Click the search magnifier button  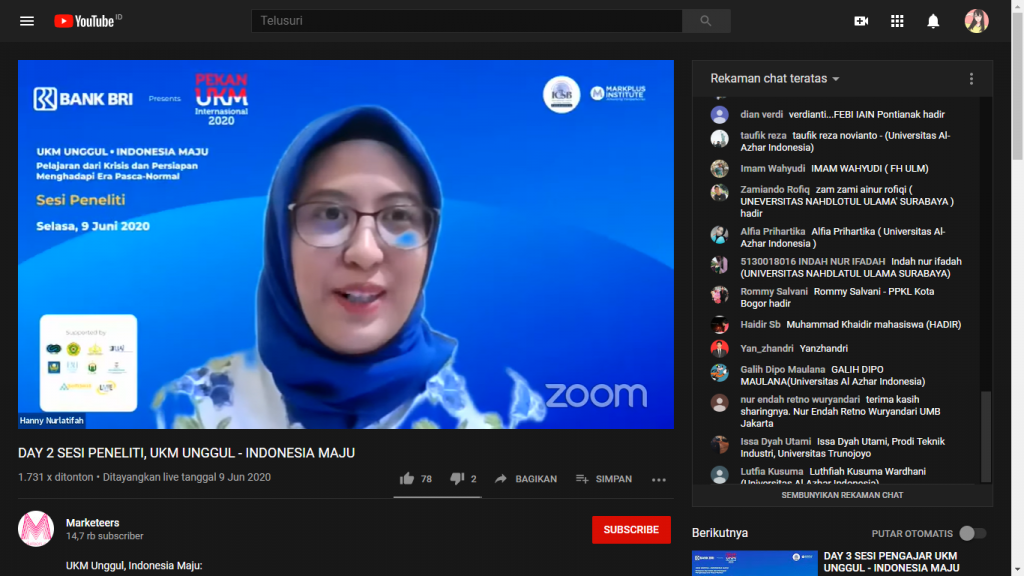[706, 21]
